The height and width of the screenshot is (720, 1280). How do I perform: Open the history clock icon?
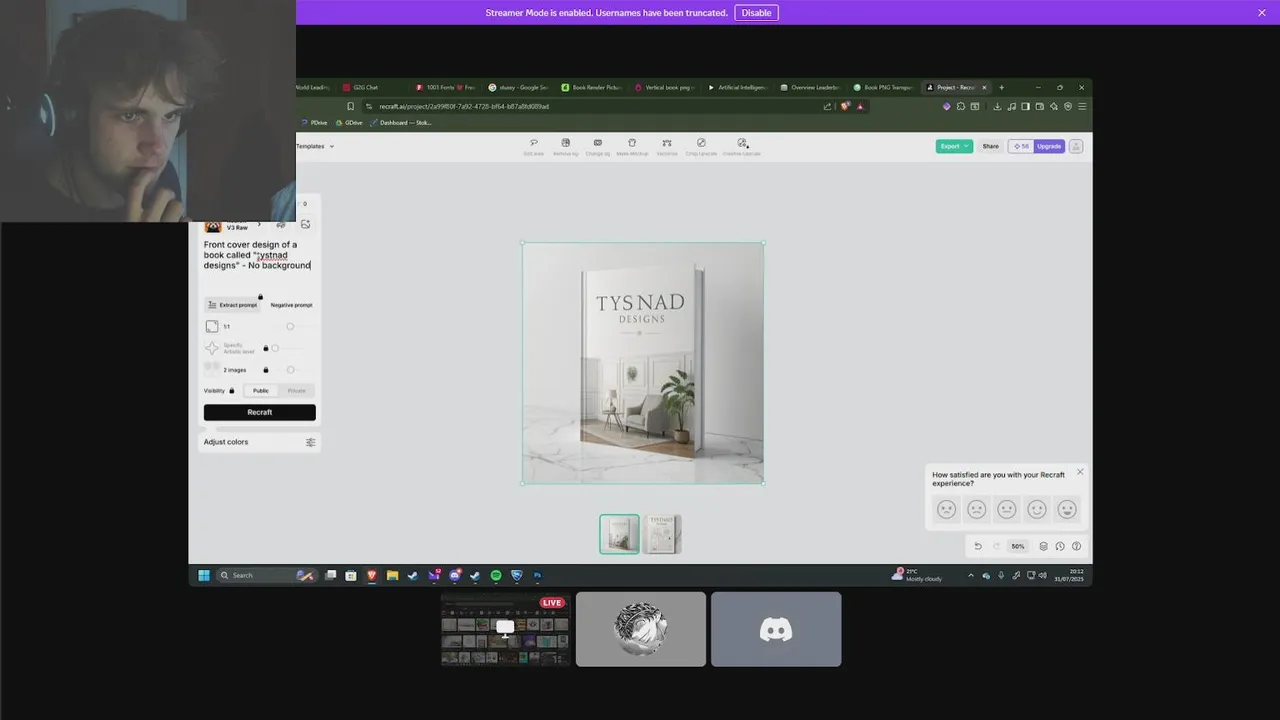tap(1060, 546)
